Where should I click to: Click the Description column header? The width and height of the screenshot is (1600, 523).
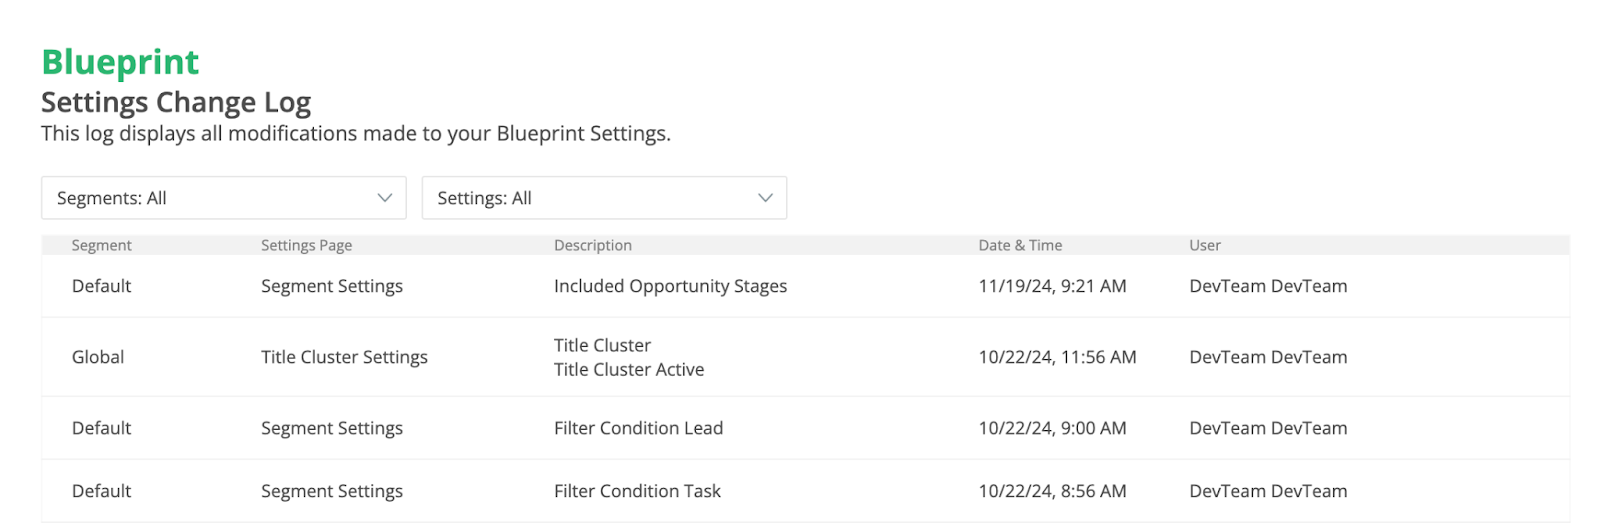point(593,245)
